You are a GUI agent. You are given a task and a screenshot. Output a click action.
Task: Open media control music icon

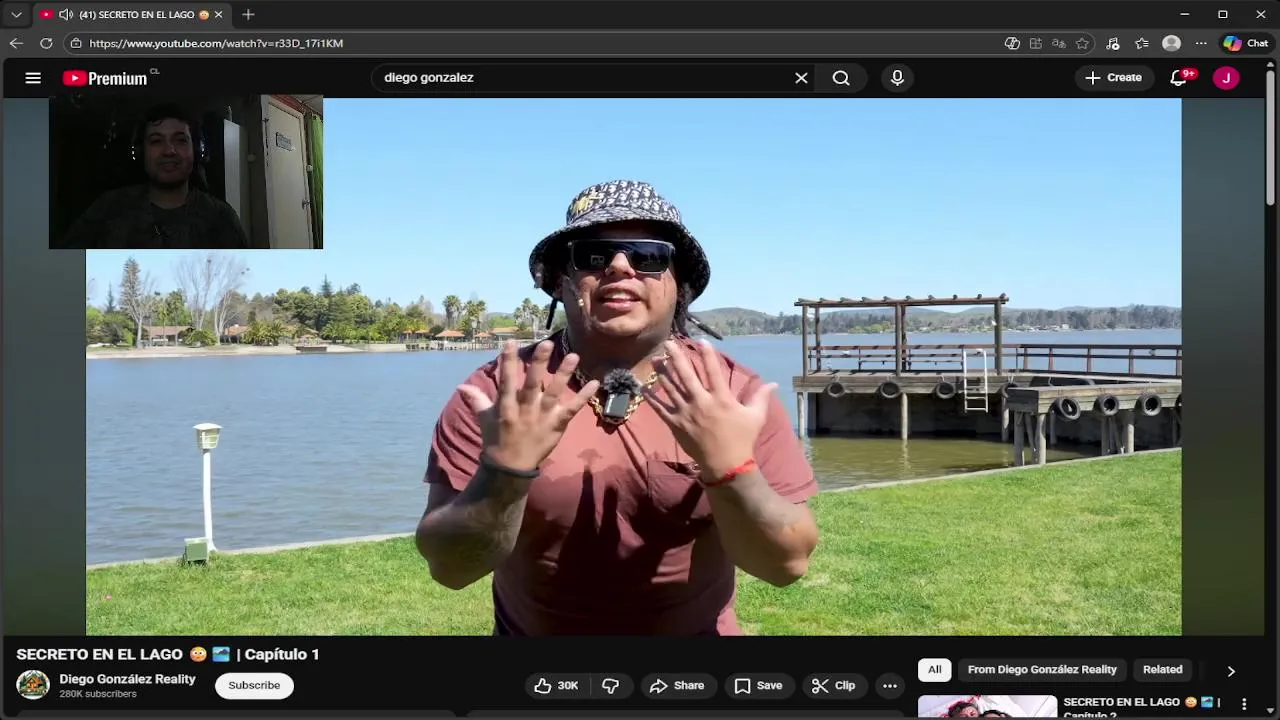(1113, 43)
